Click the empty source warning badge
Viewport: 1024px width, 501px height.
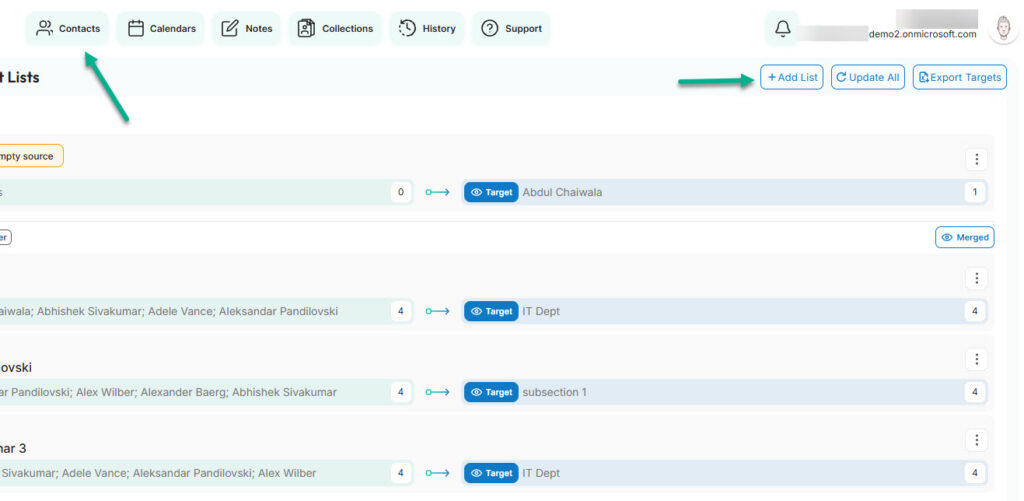(29, 156)
